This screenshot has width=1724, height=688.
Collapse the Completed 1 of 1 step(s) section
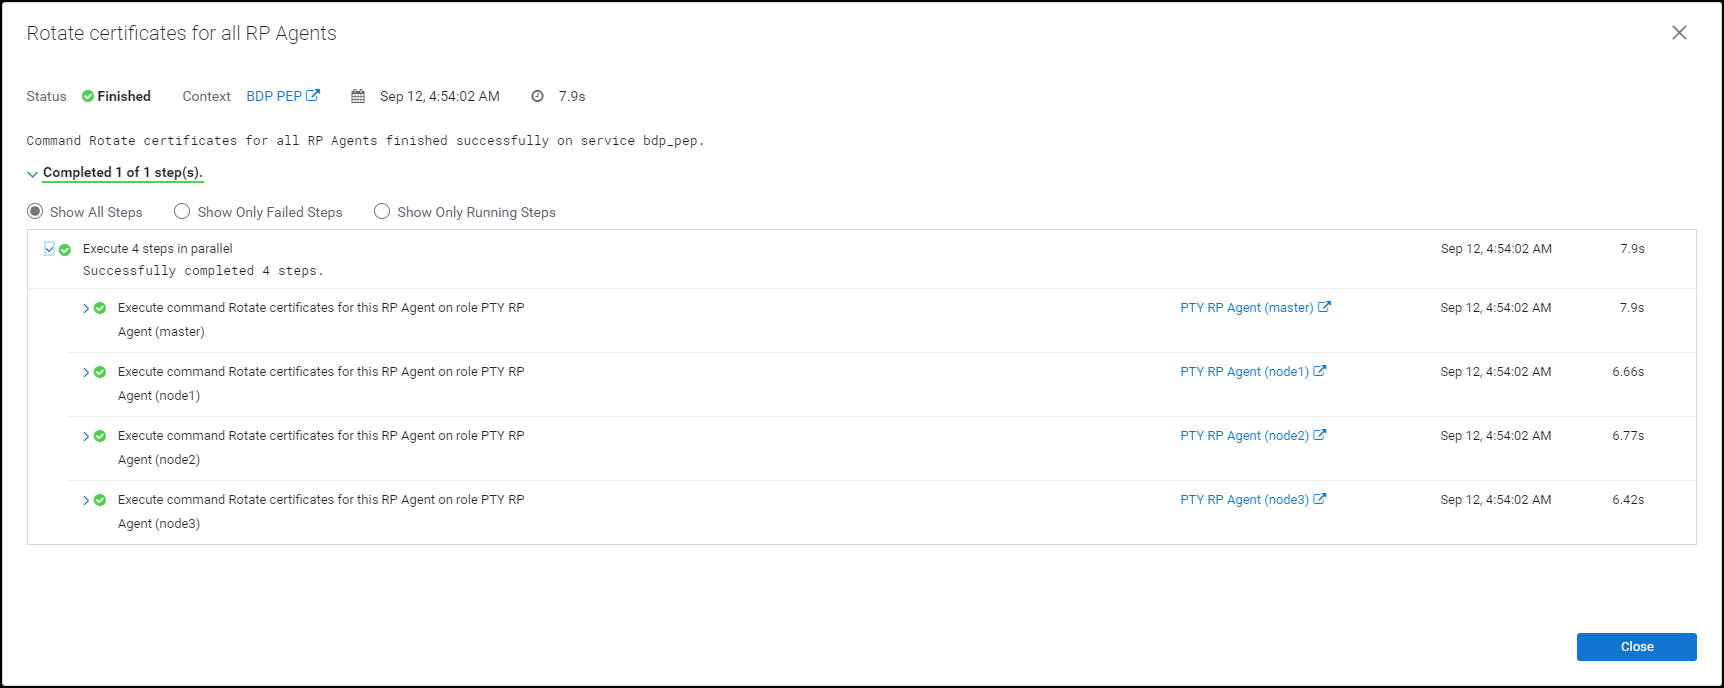(x=33, y=174)
